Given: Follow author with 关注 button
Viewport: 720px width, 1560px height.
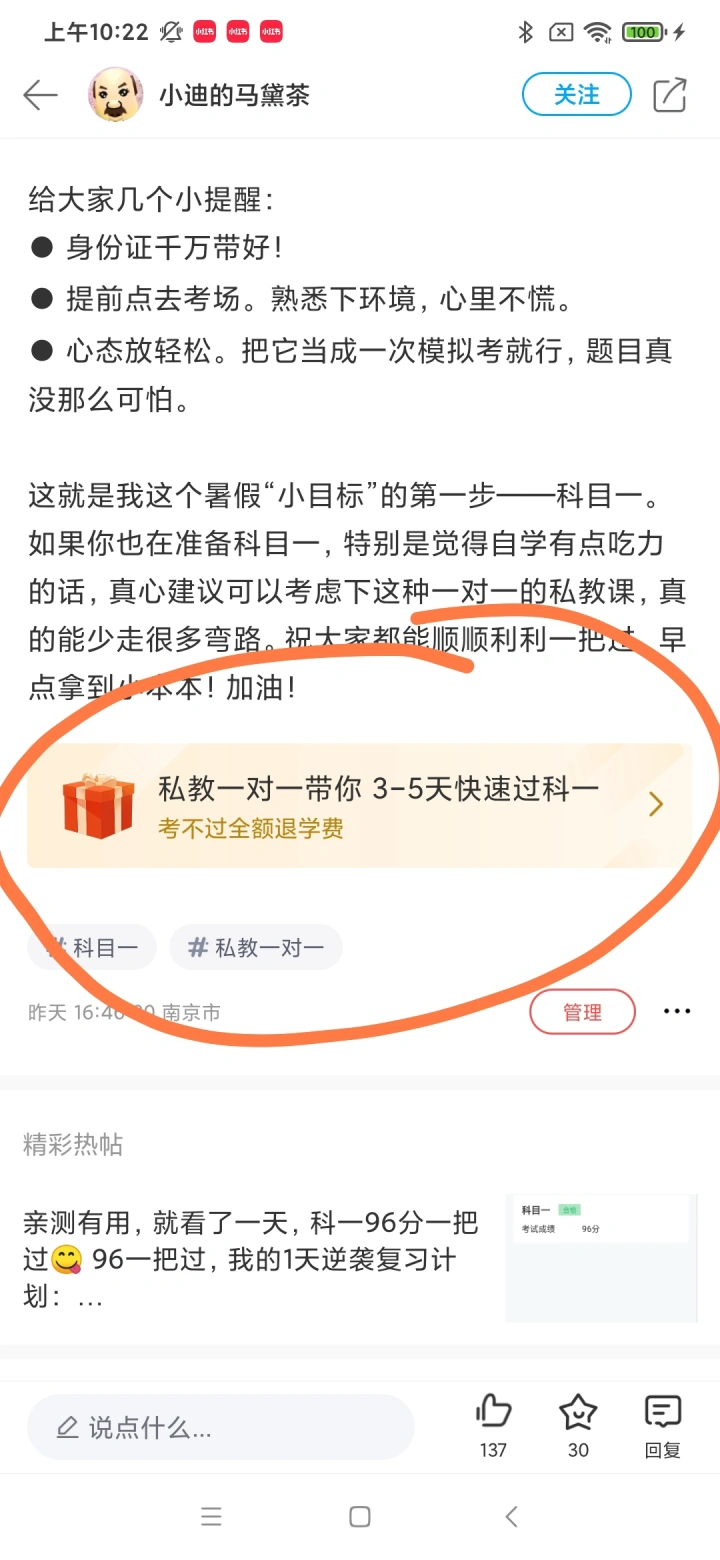Looking at the screenshot, I should pos(577,95).
